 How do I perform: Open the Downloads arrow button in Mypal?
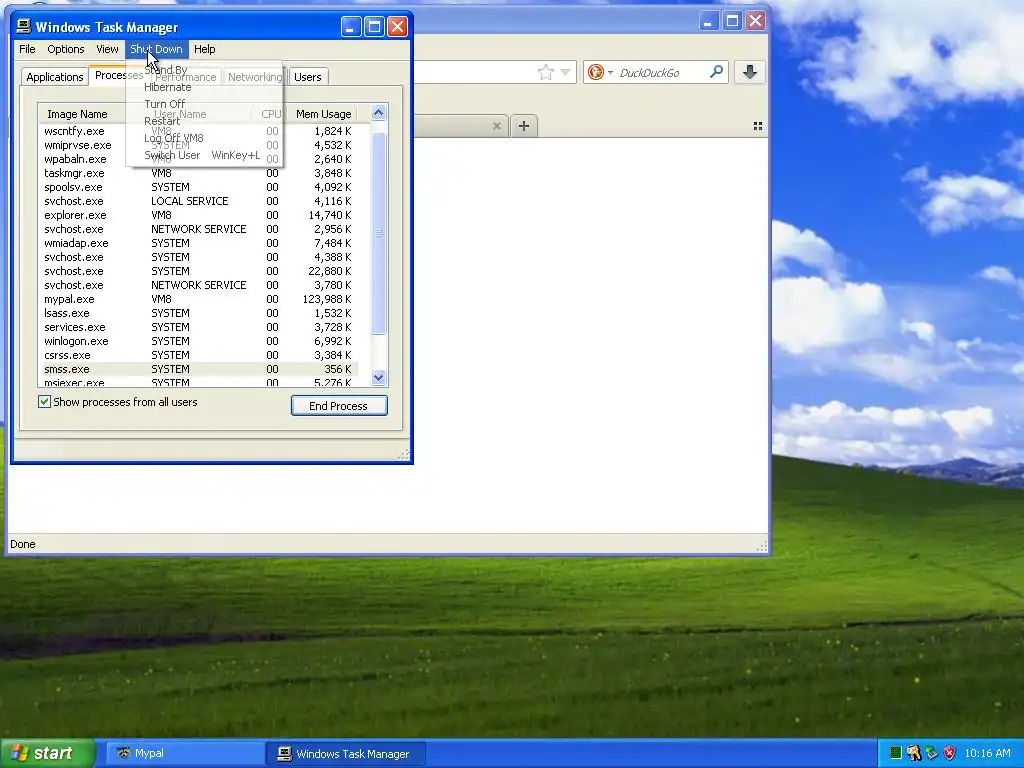pyautogui.click(x=749, y=72)
